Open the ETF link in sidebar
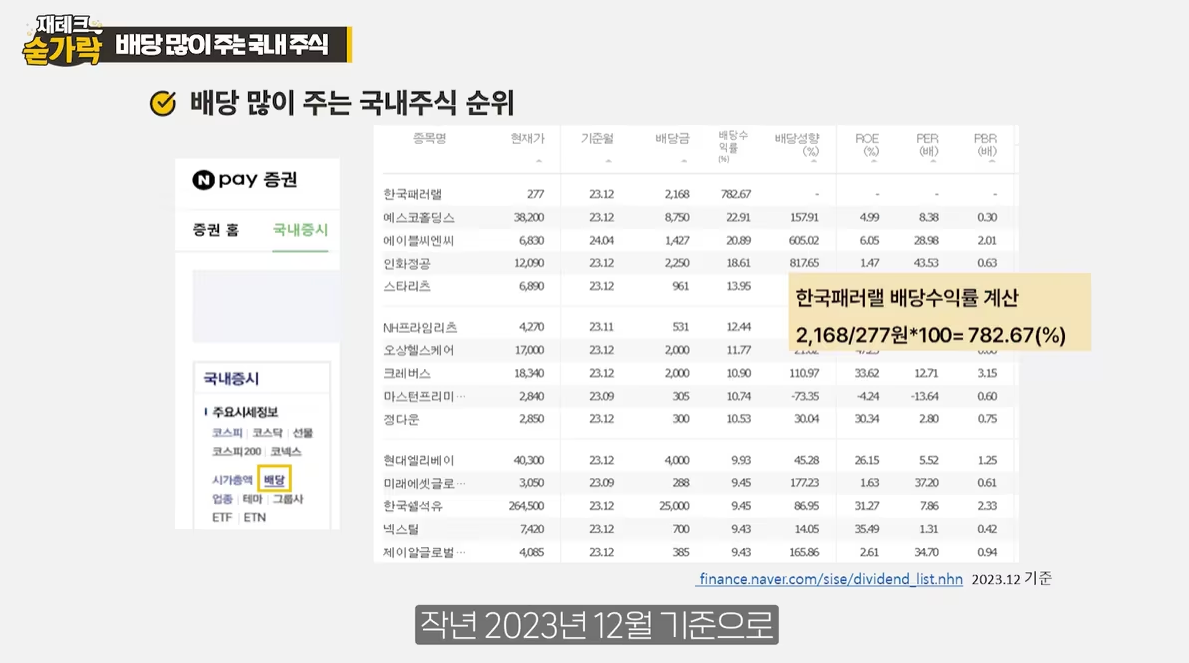 click(x=222, y=517)
